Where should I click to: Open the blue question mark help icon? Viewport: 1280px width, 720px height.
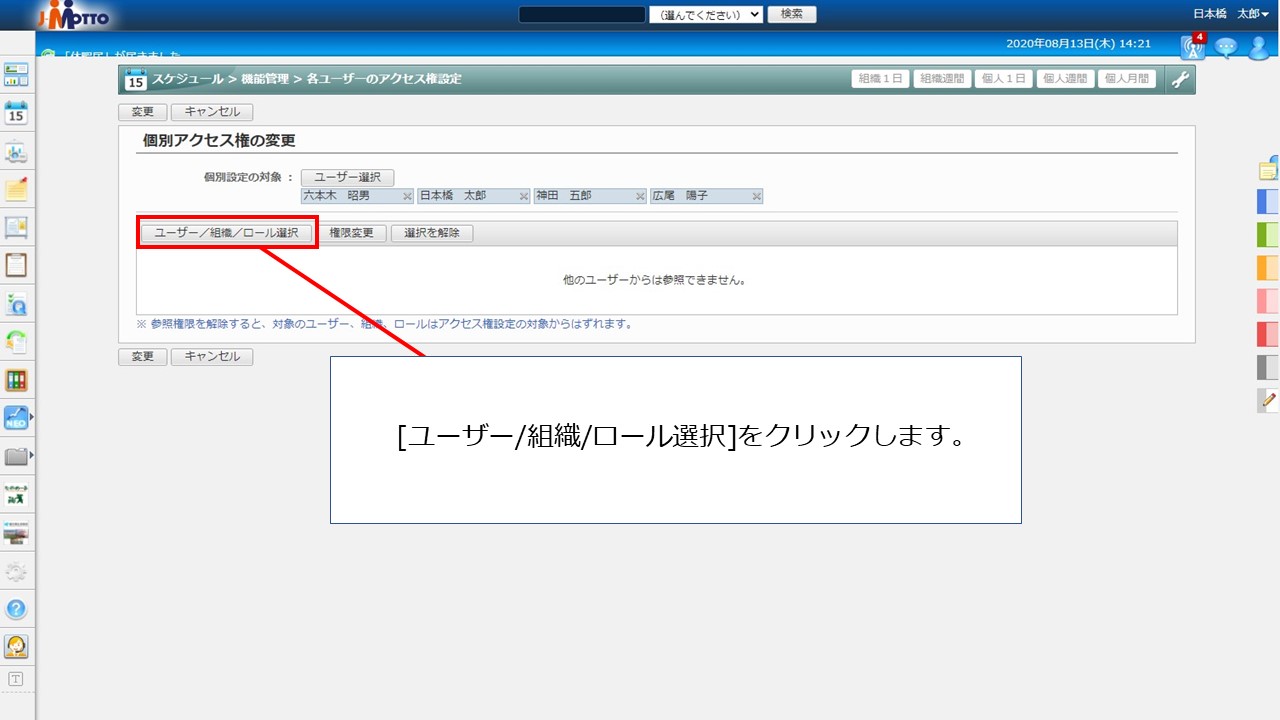tap(16, 609)
